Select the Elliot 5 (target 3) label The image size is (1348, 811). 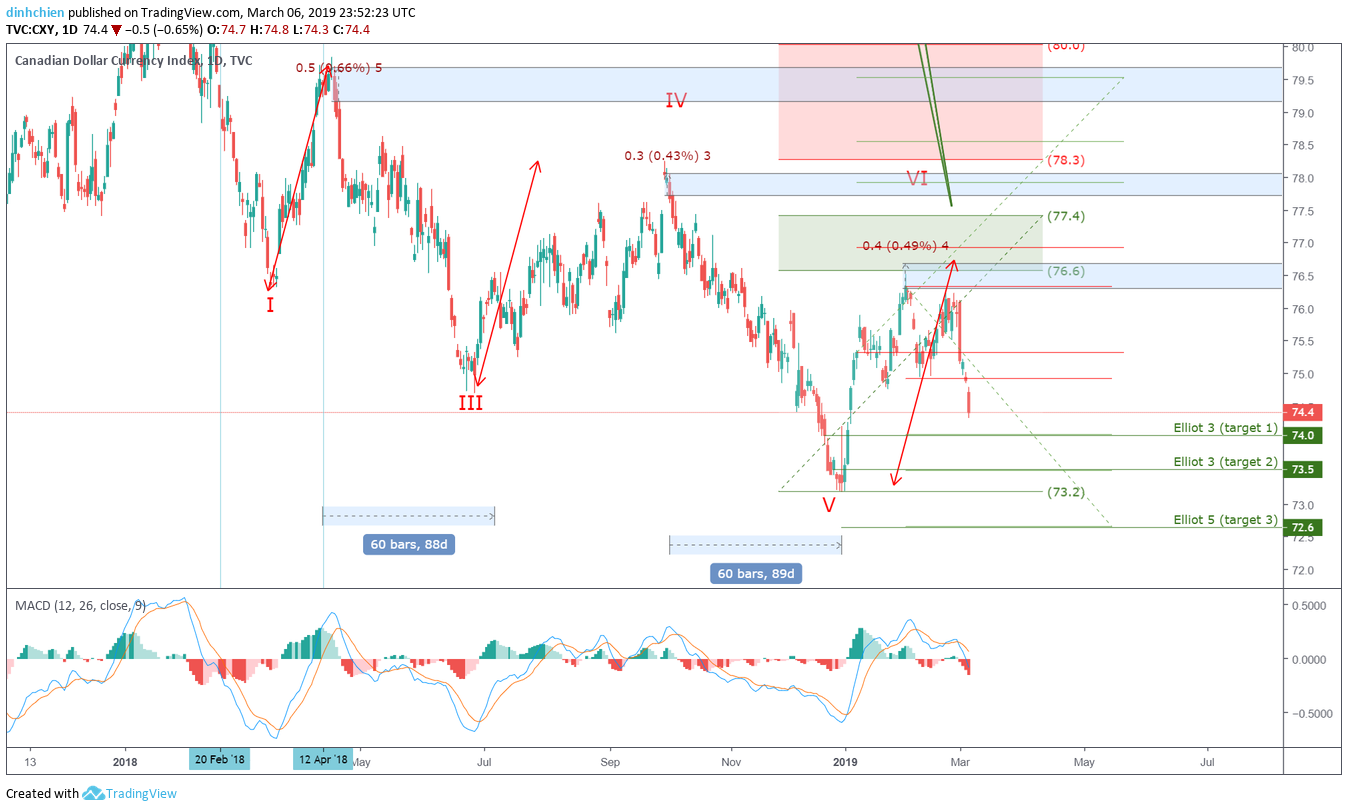pyautogui.click(x=1225, y=520)
